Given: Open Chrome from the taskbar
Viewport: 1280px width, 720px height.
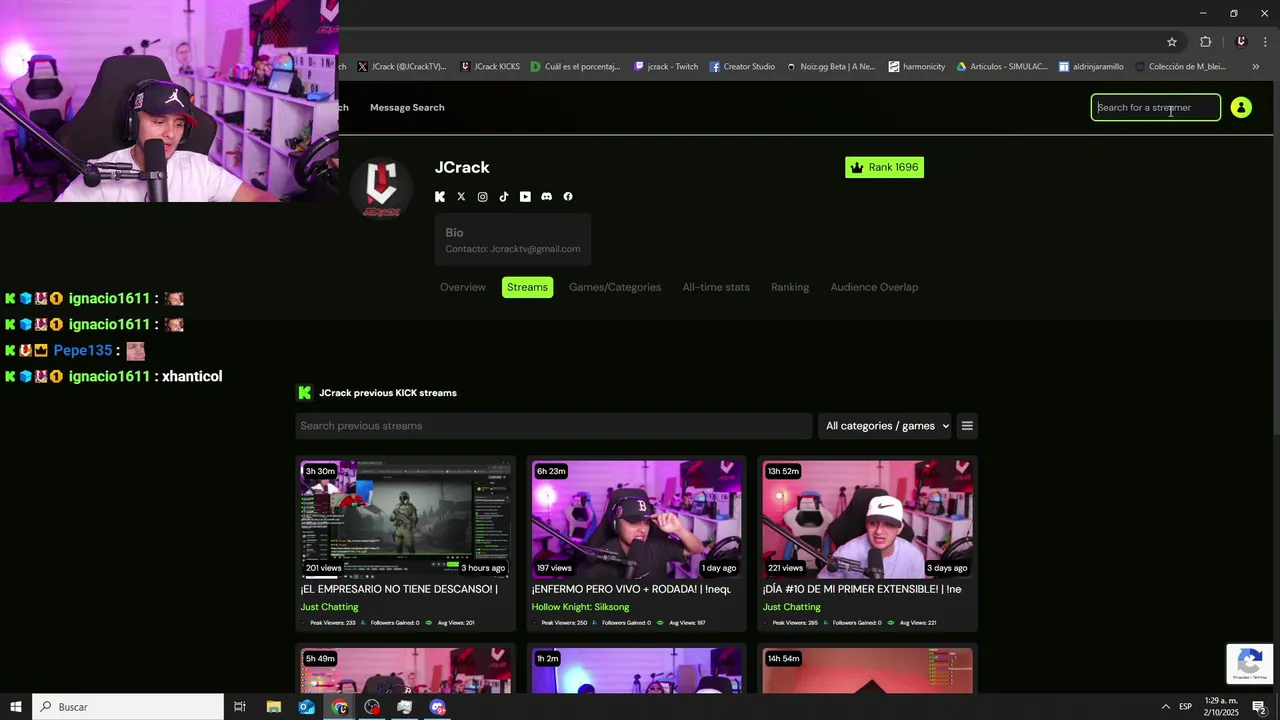Looking at the screenshot, I should (x=340, y=707).
